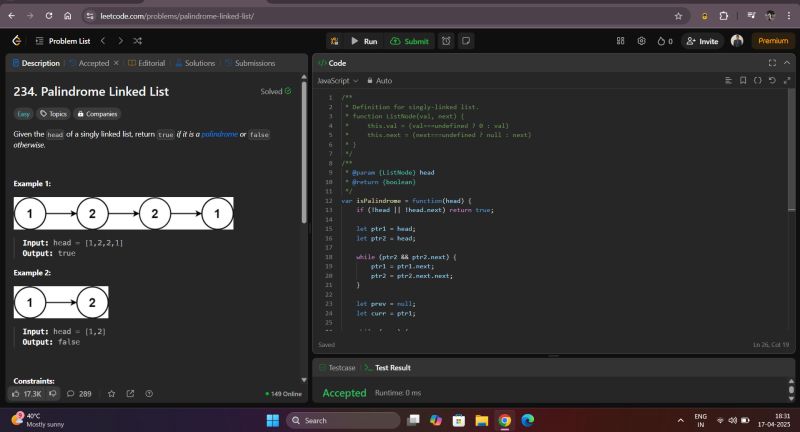
Task: Click the Invite button
Action: [x=703, y=41]
